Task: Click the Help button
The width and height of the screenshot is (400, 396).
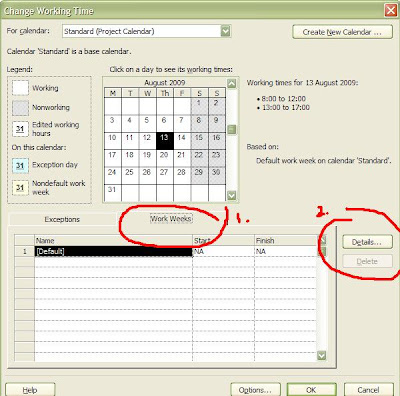Action: (x=30, y=390)
